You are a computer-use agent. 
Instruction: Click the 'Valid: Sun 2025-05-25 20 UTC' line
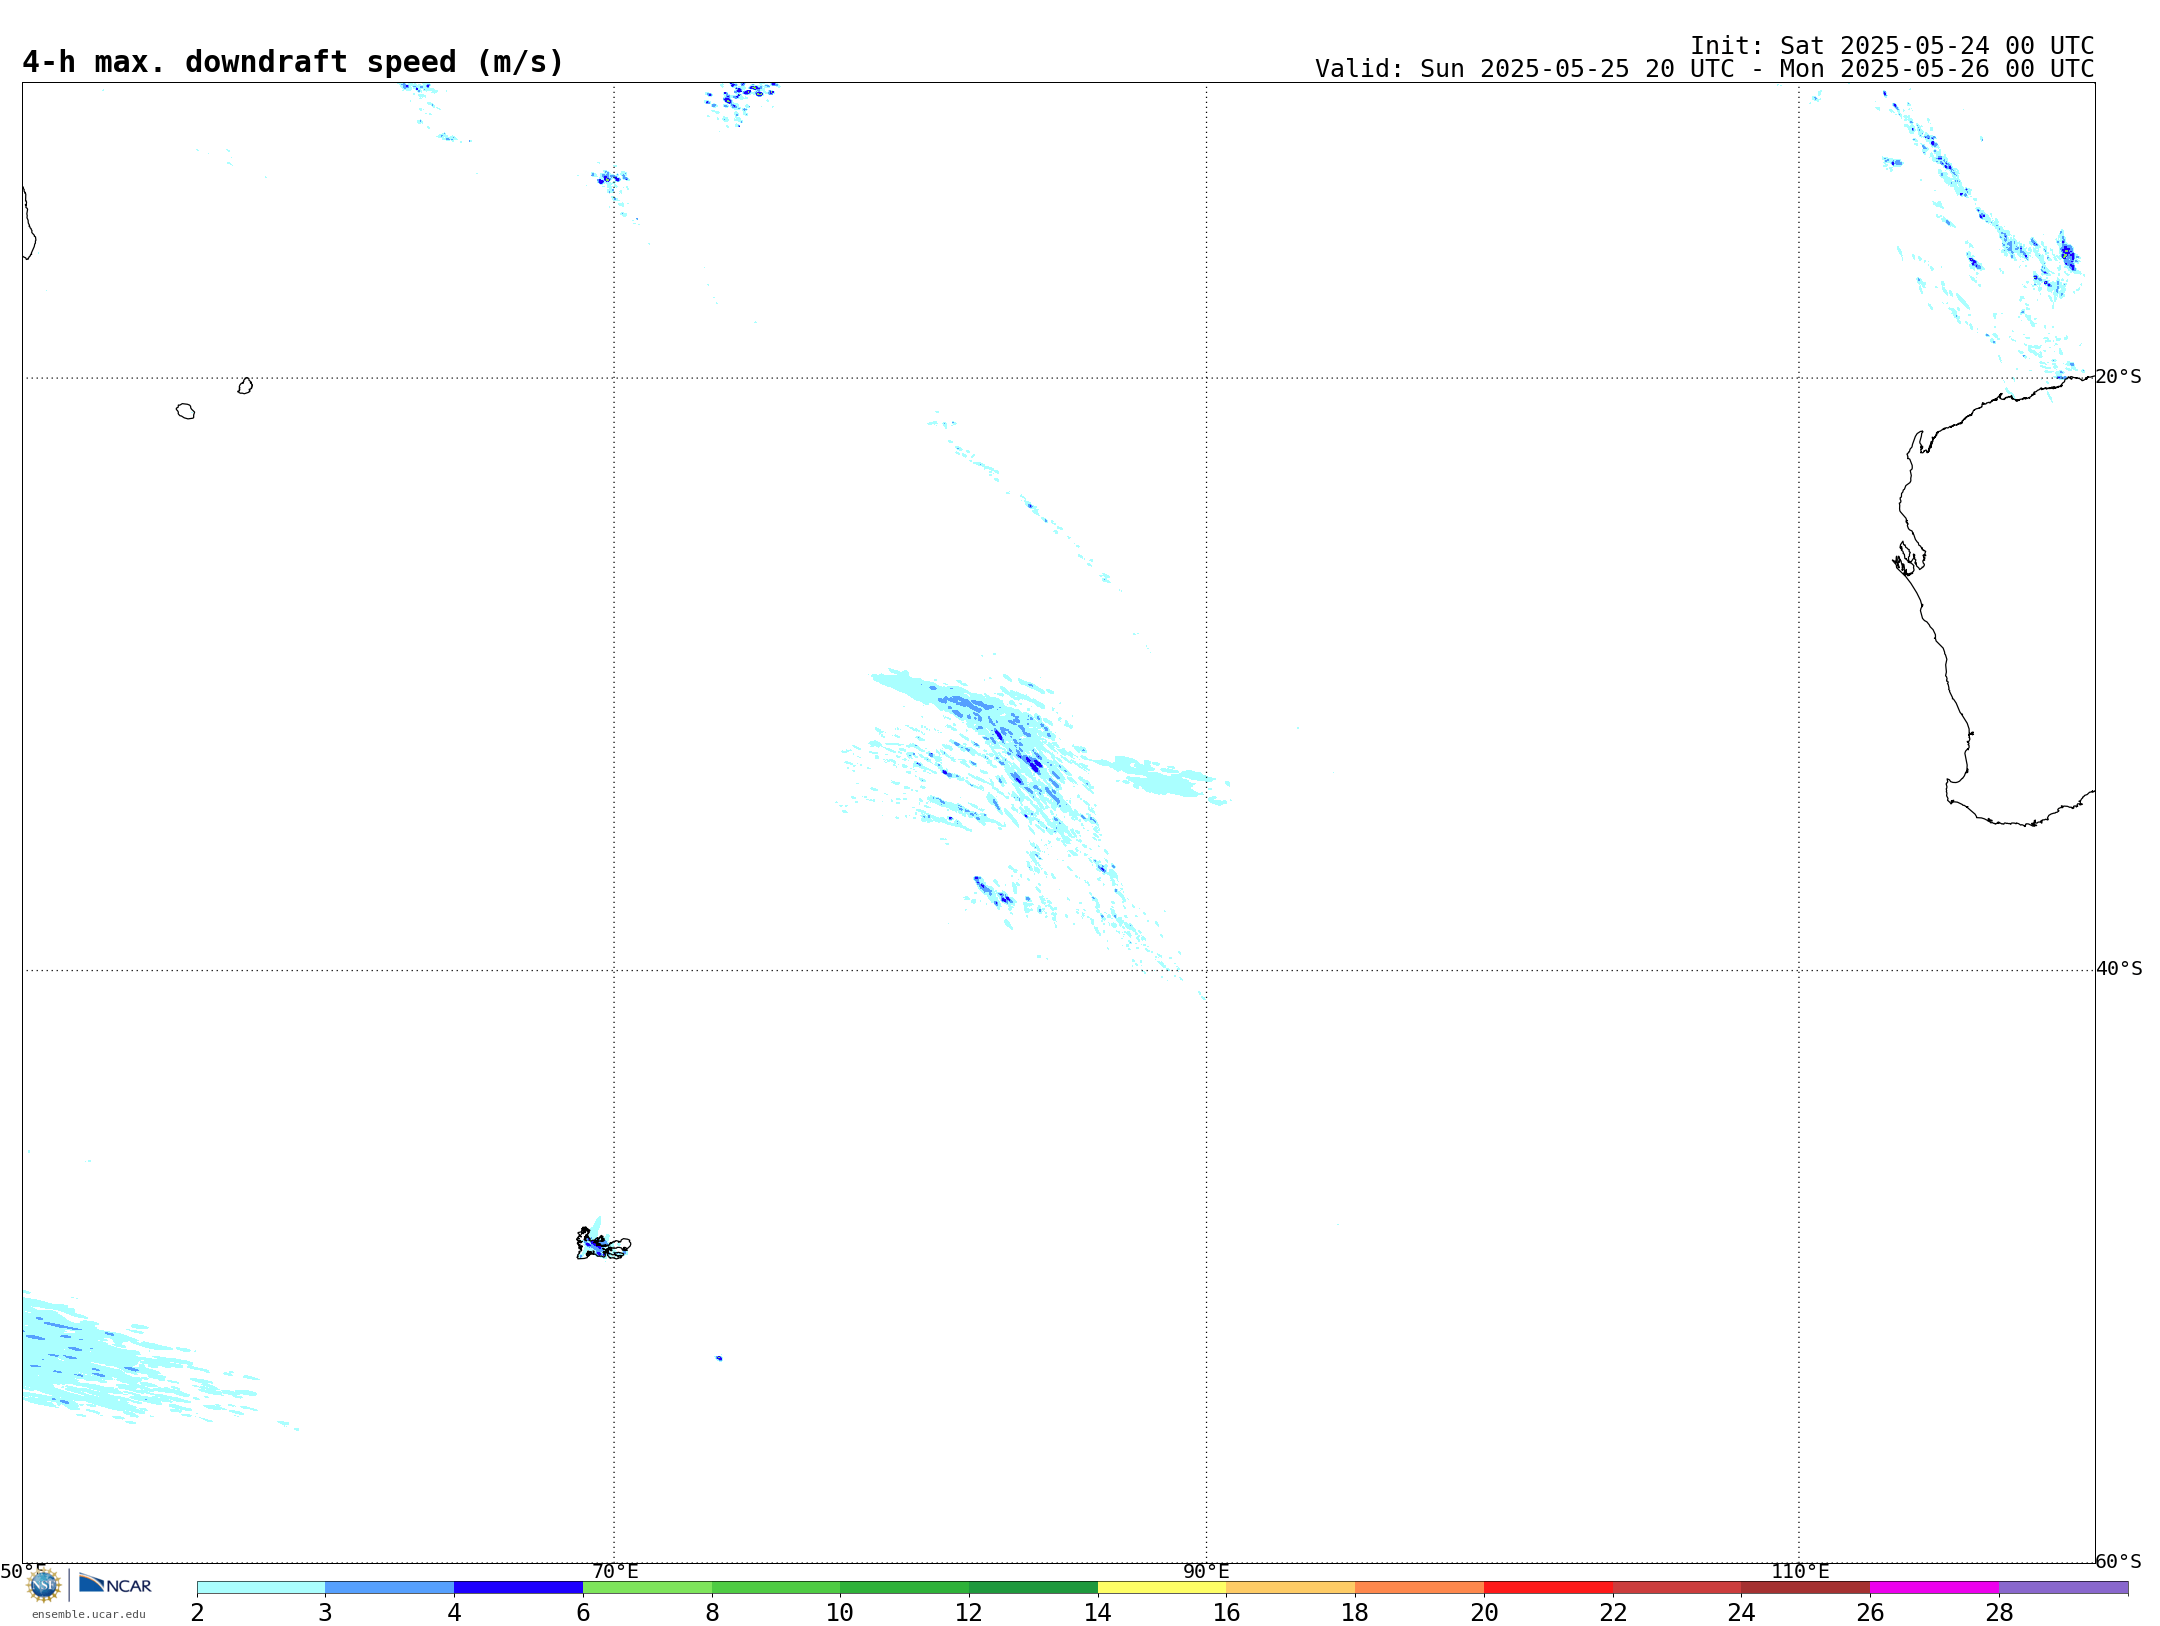click(1704, 69)
